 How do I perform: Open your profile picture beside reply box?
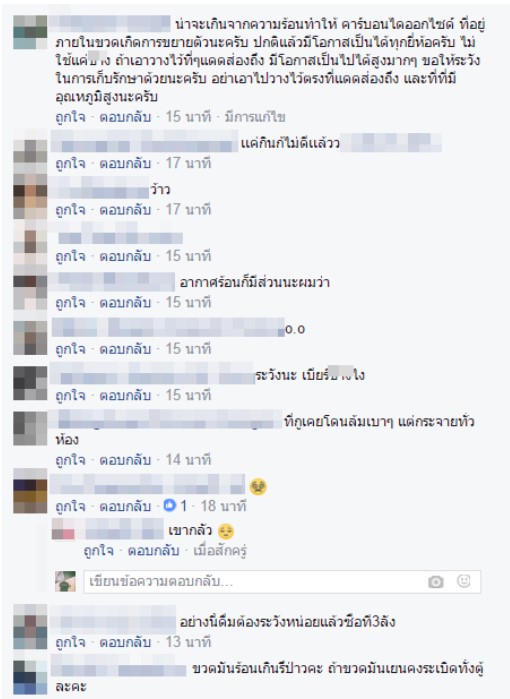pyautogui.click(x=66, y=582)
